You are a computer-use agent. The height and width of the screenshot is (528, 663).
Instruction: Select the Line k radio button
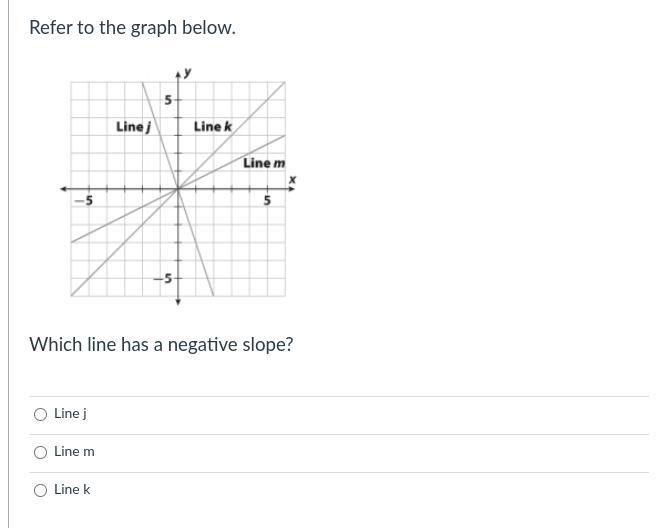(40, 490)
